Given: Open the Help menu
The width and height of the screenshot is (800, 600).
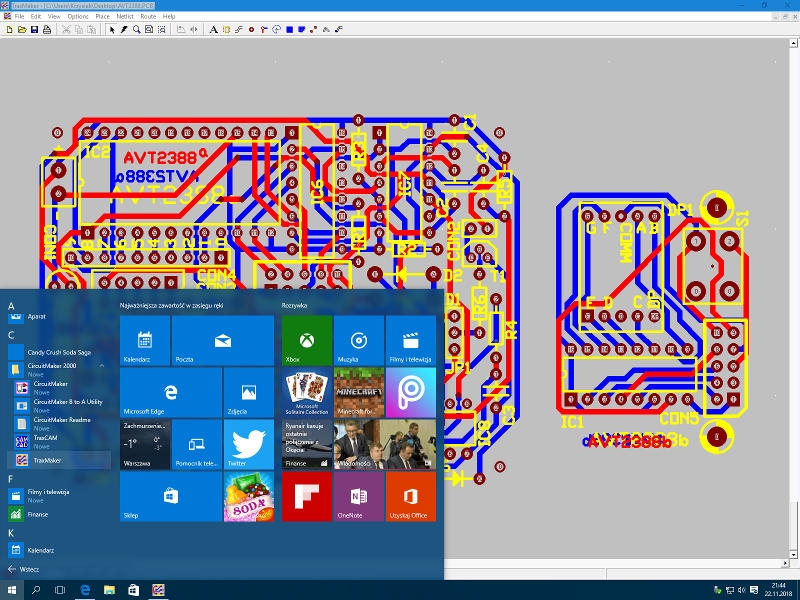Looking at the screenshot, I should pos(169,16).
